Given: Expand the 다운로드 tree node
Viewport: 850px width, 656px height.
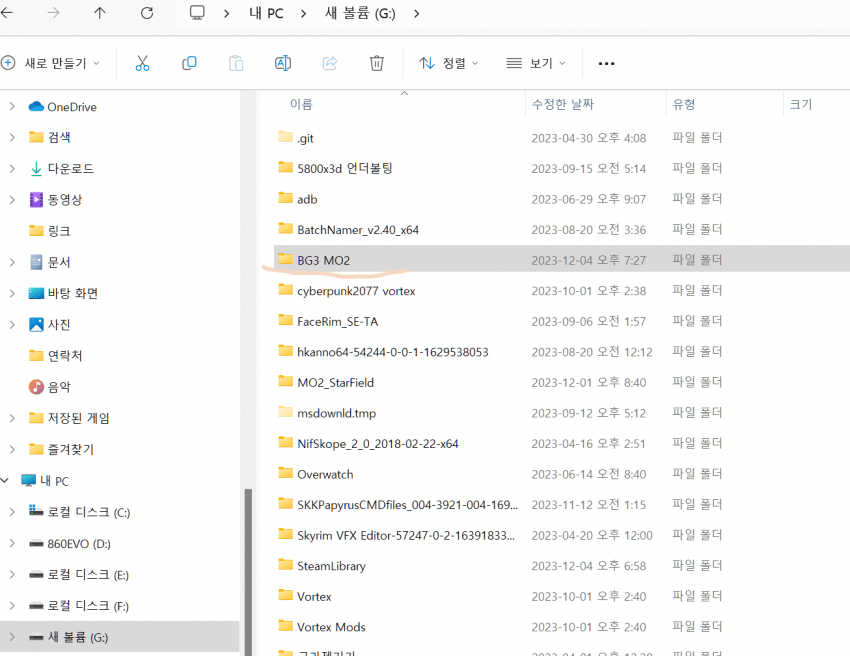Looking at the screenshot, I should 12,169.
